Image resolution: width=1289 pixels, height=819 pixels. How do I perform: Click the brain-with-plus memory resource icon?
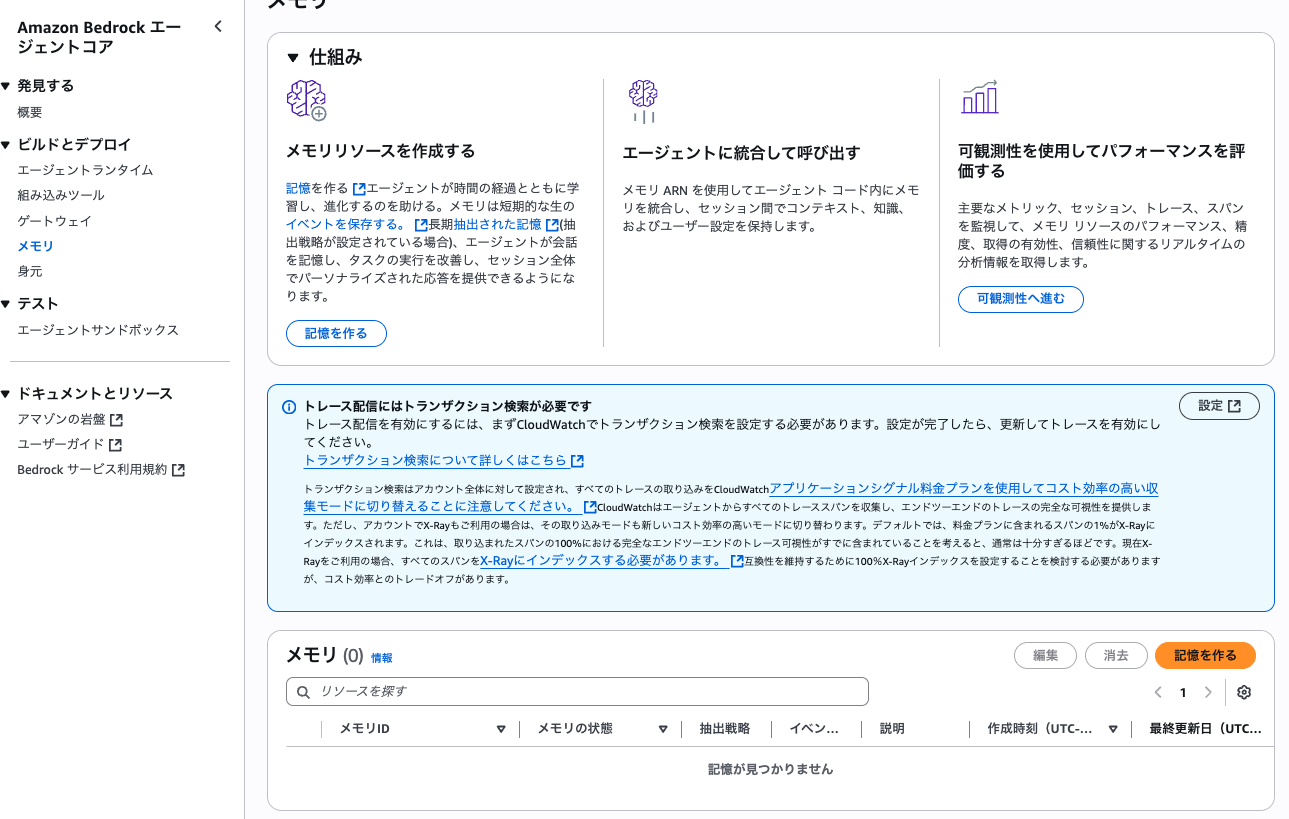[x=306, y=101]
